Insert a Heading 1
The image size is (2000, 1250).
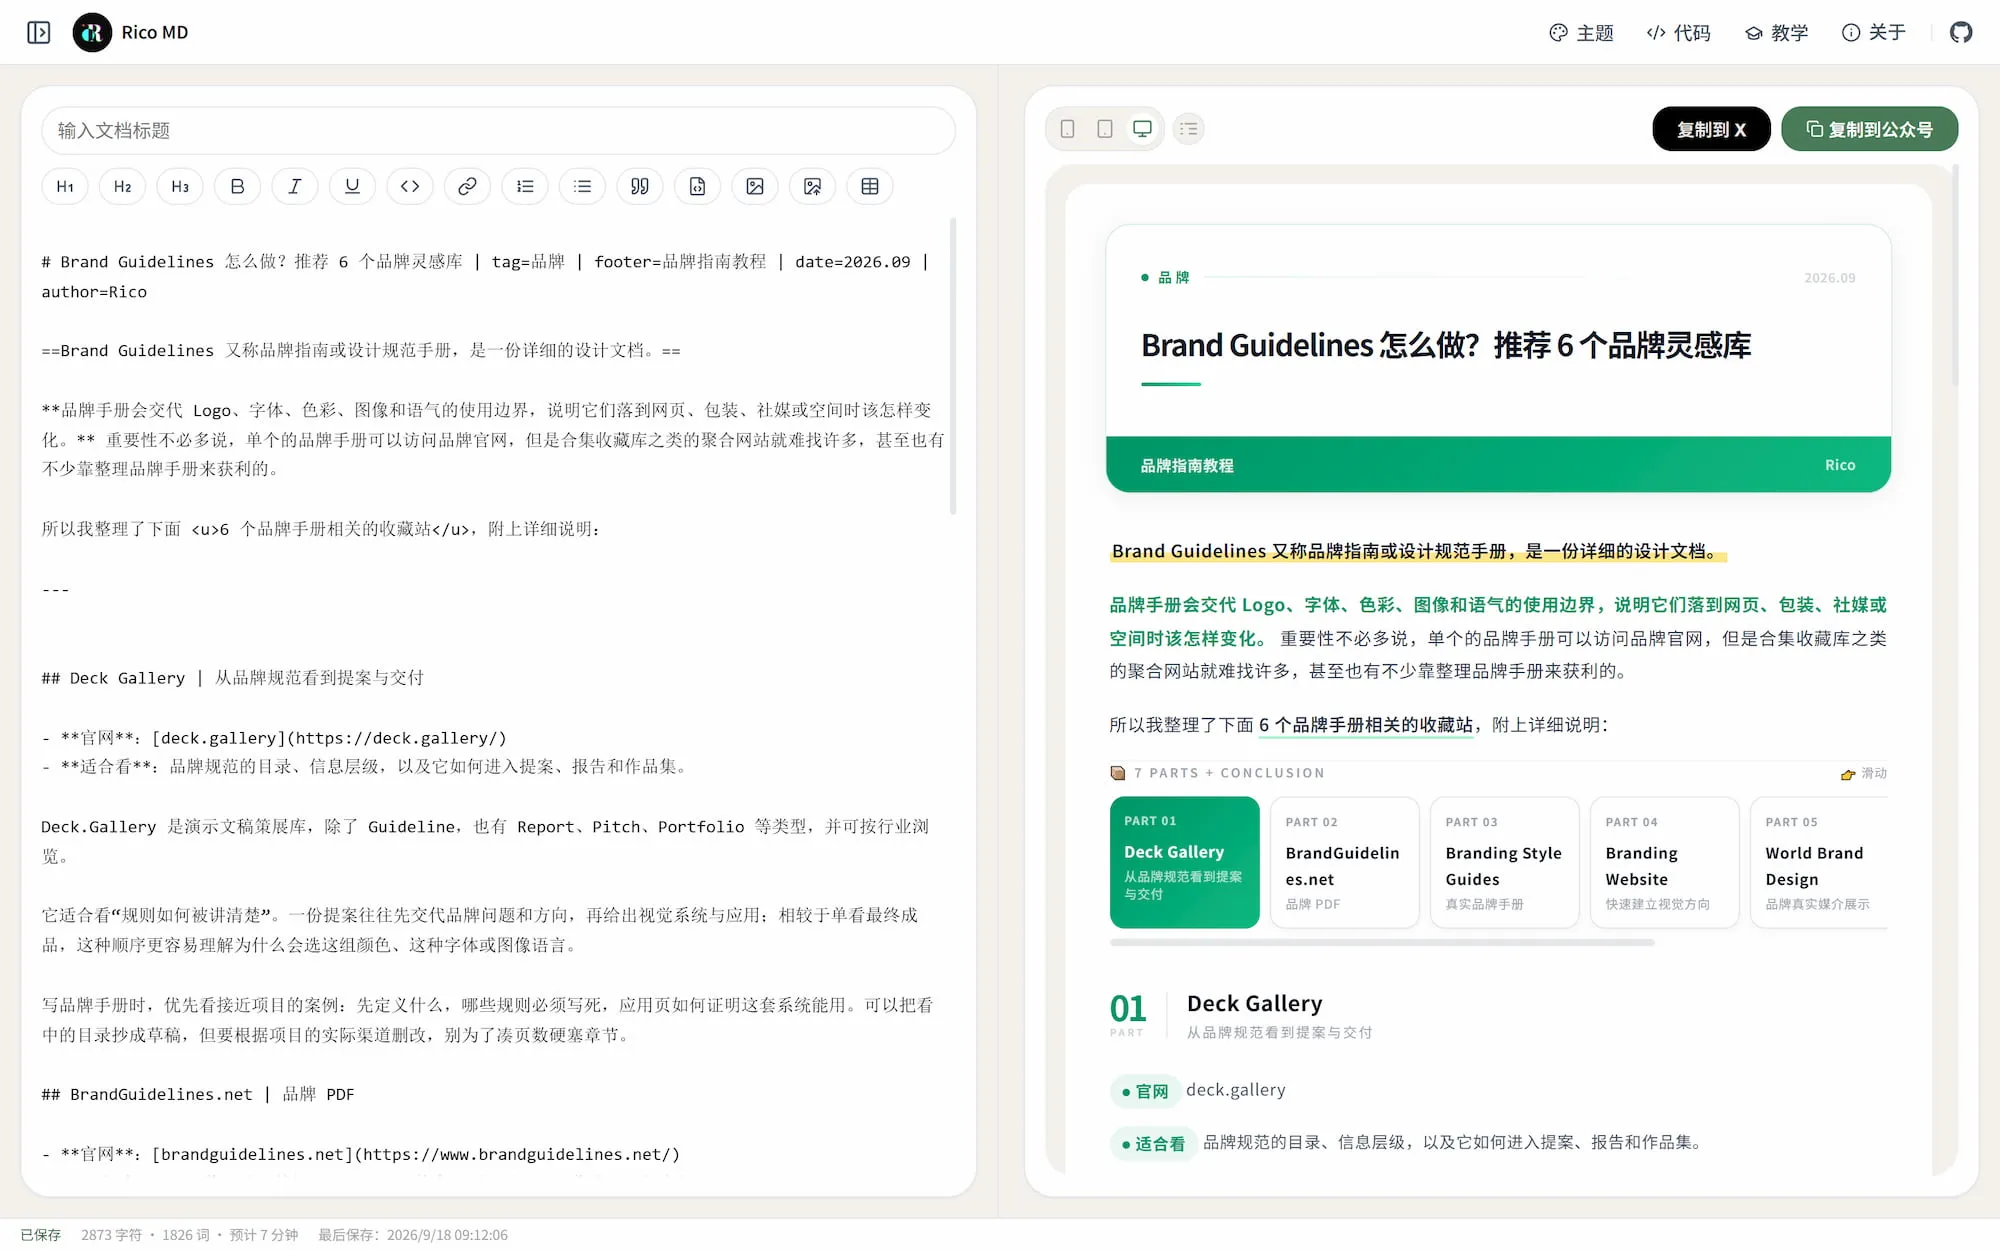click(65, 187)
